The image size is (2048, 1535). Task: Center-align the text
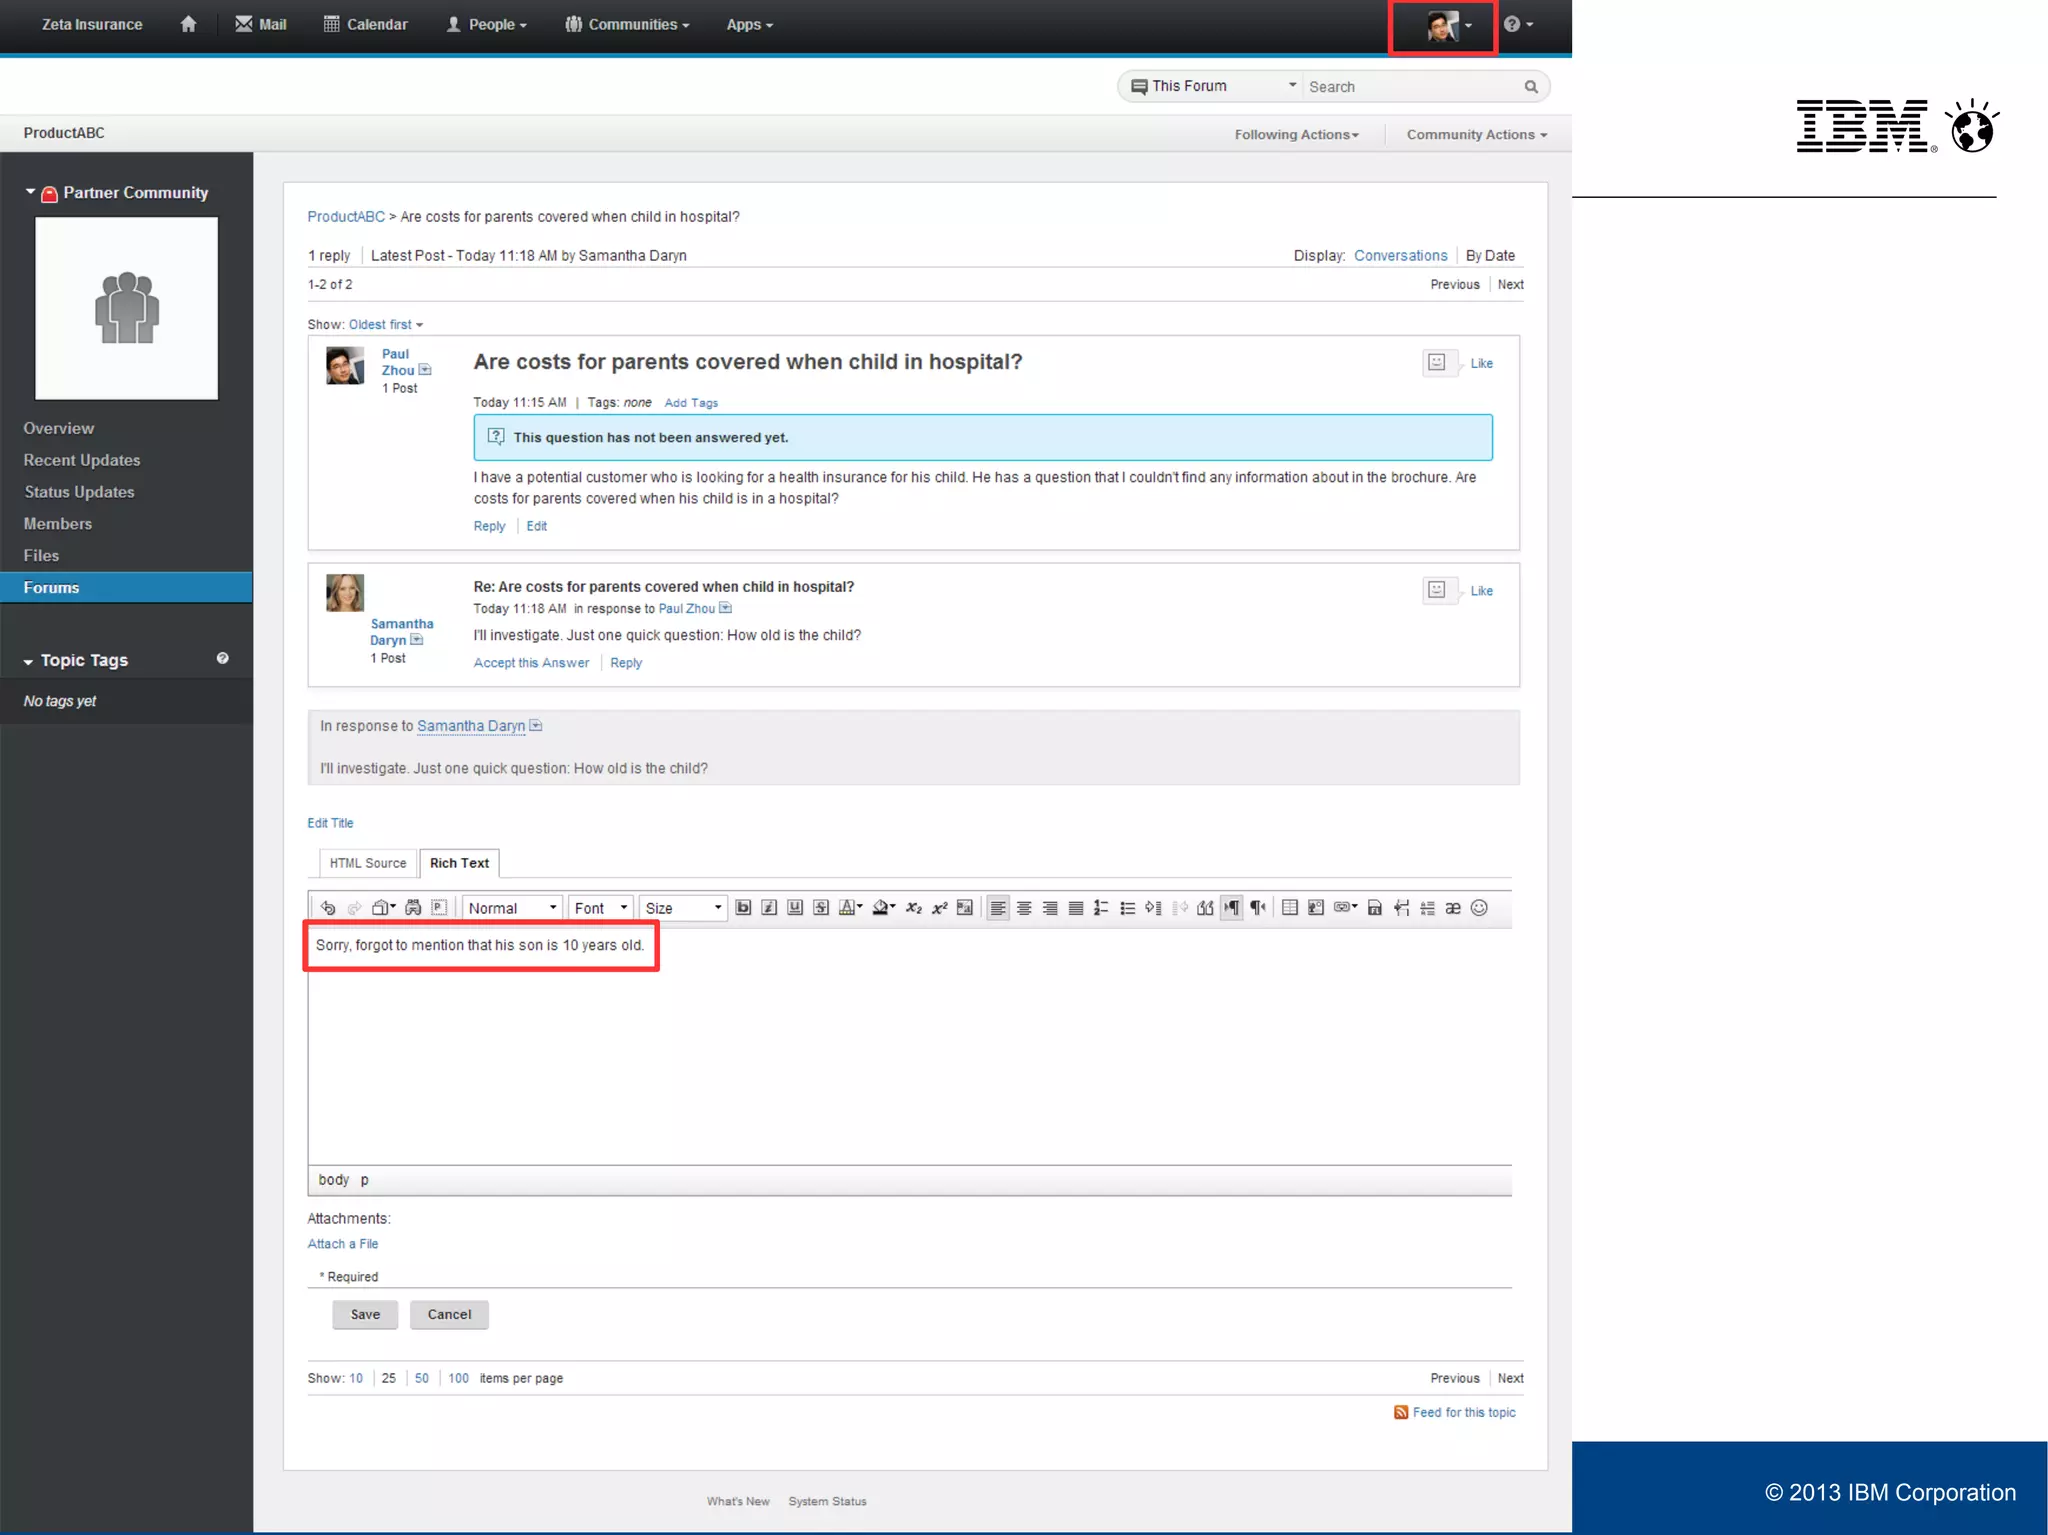(1024, 908)
